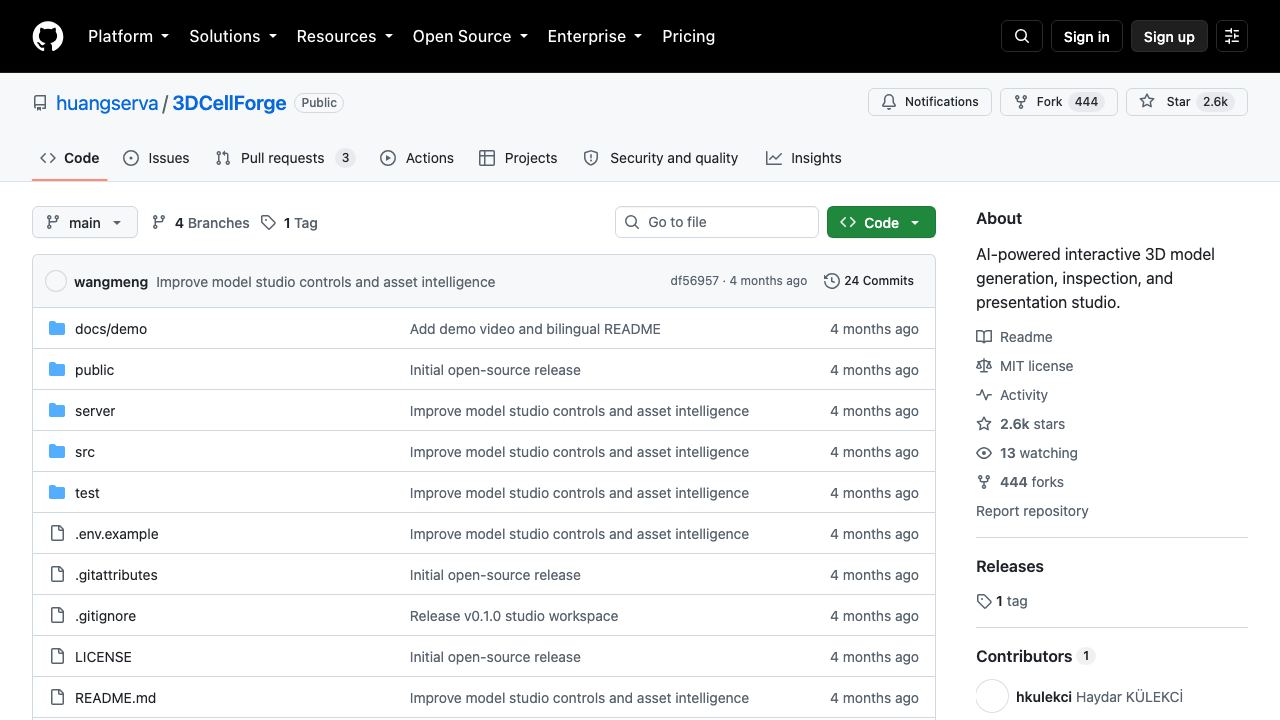The width and height of the screenshot is (1280, 720).
Task: Click the forks icon in About
Action: [984, 482]
